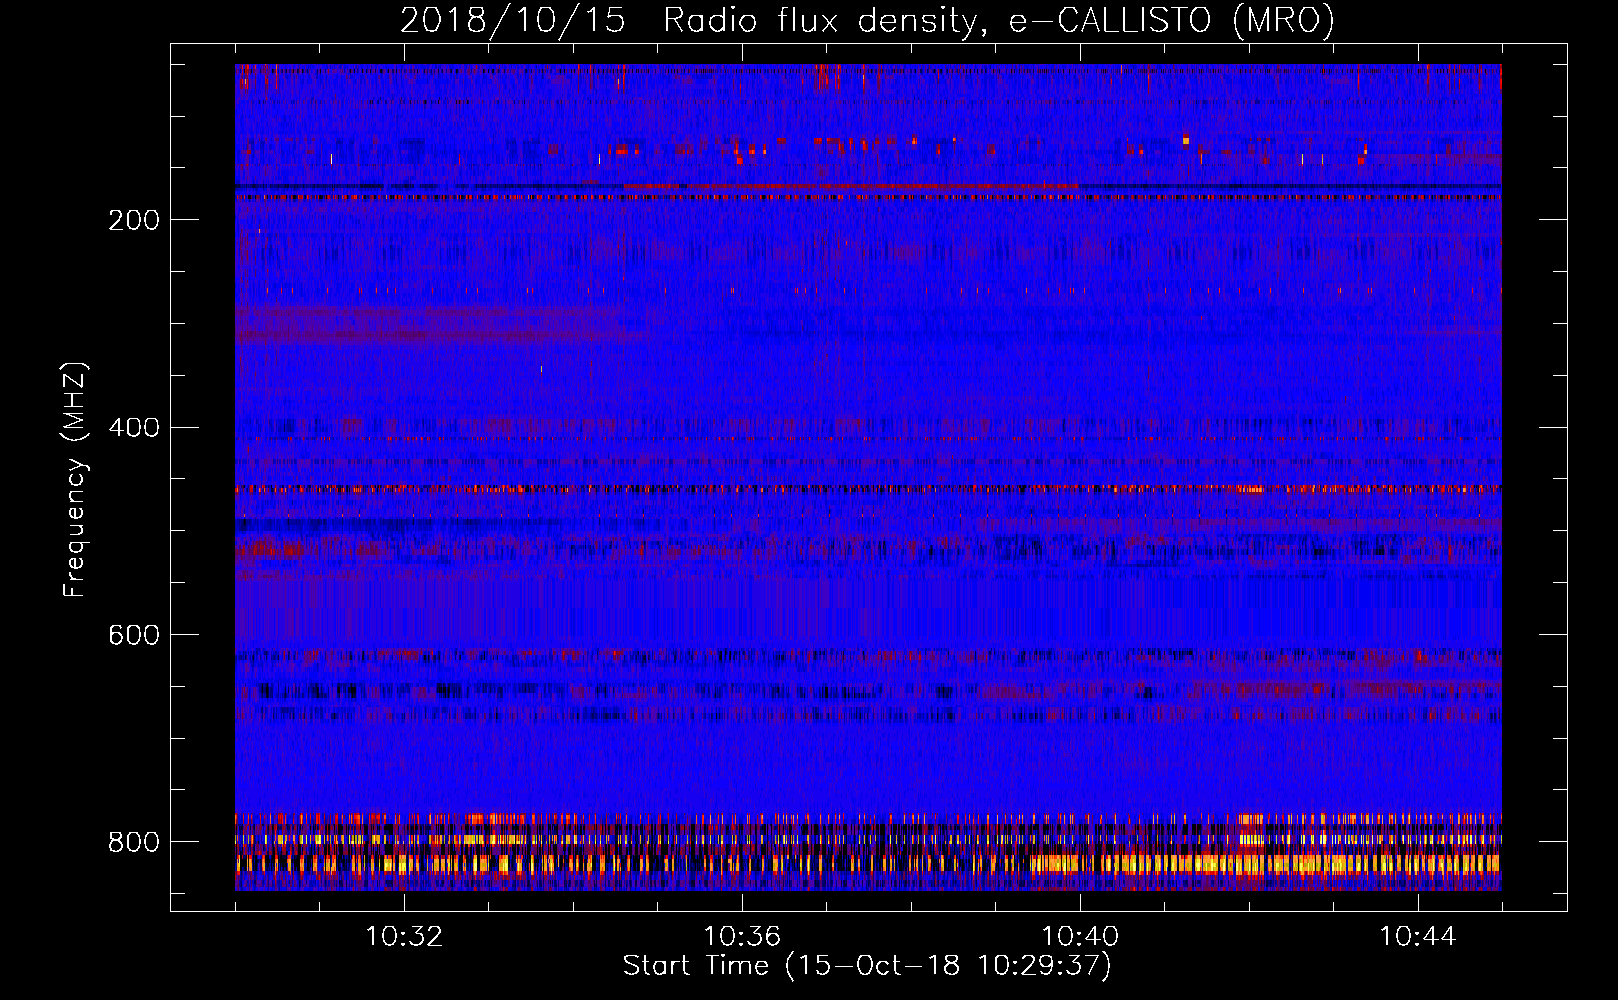The height and width of the screenshot is (1000, 1618).
Task: Click the '600' frequency tick label
Action: pyautogui.click(x=134, y=635)
